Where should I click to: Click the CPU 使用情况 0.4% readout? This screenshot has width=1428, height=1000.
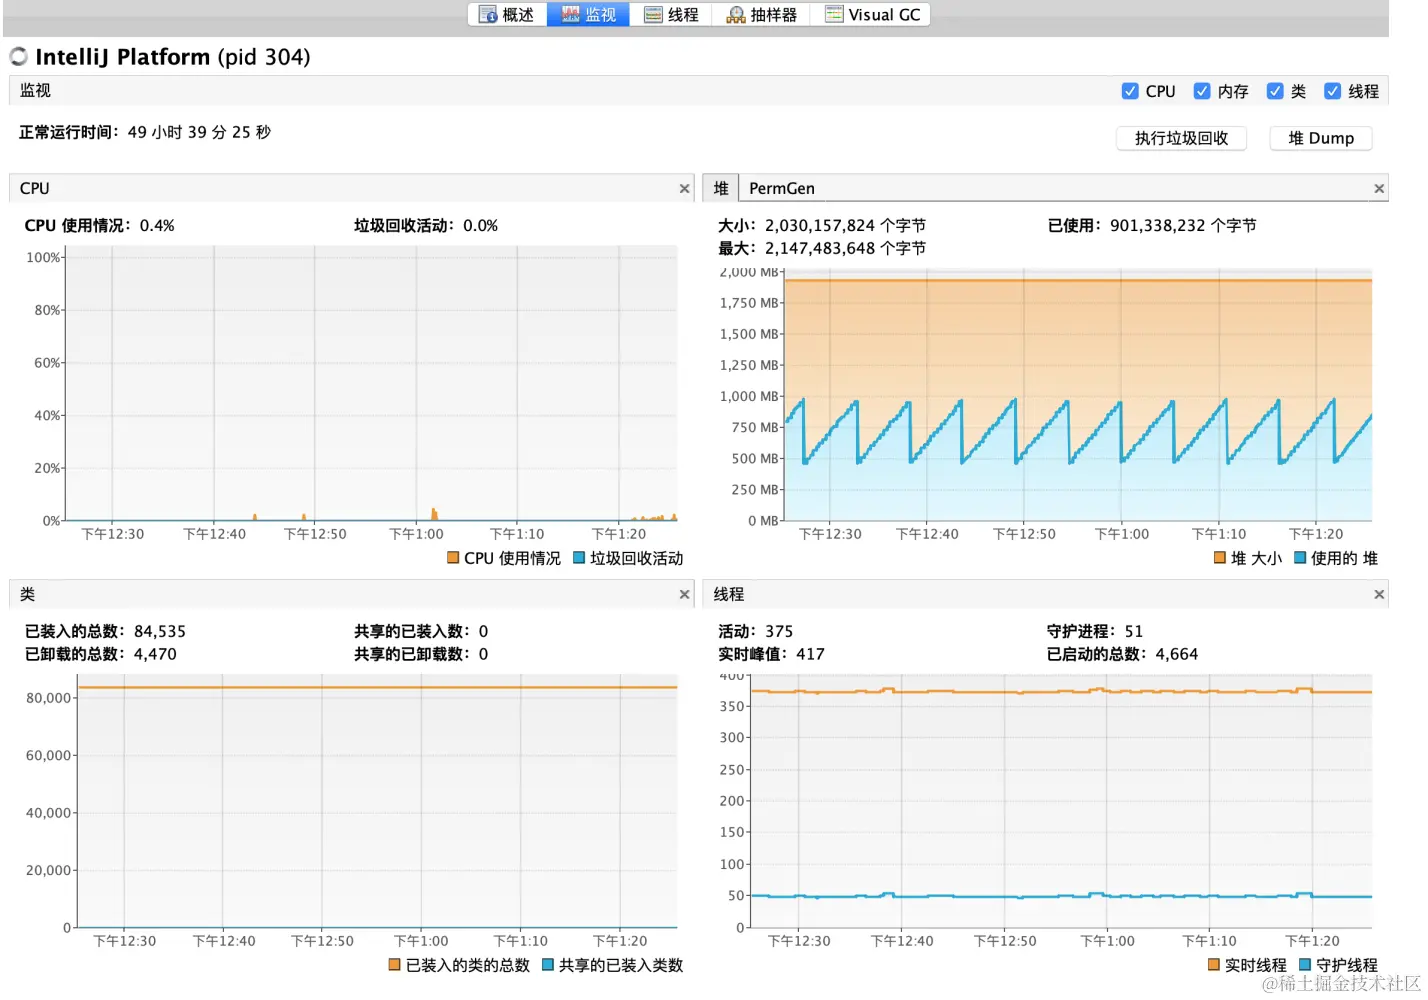click(x=157, y=226)
